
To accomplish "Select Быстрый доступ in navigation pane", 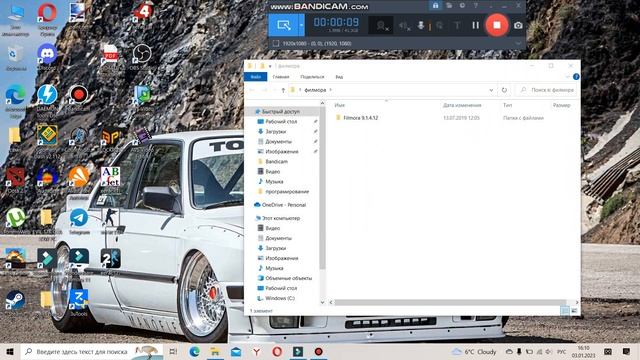I will point(280,111).
